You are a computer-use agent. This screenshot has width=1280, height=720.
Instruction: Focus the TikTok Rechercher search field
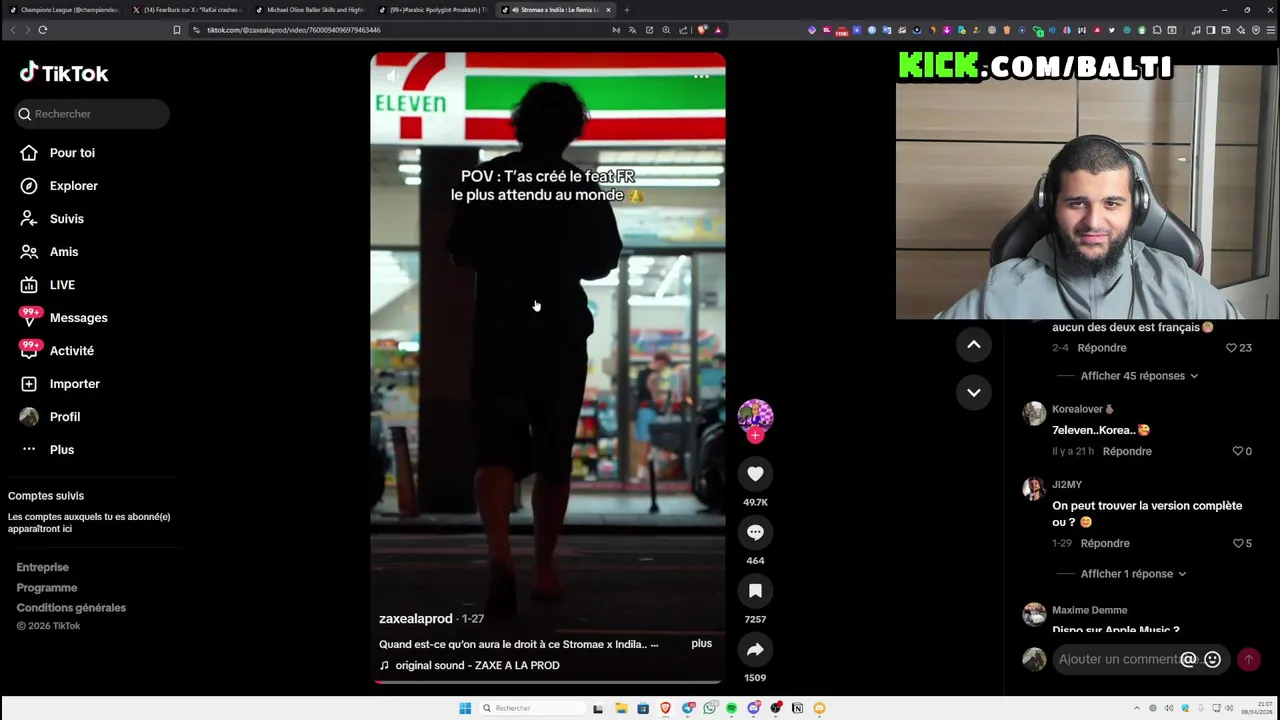[92, 114]
